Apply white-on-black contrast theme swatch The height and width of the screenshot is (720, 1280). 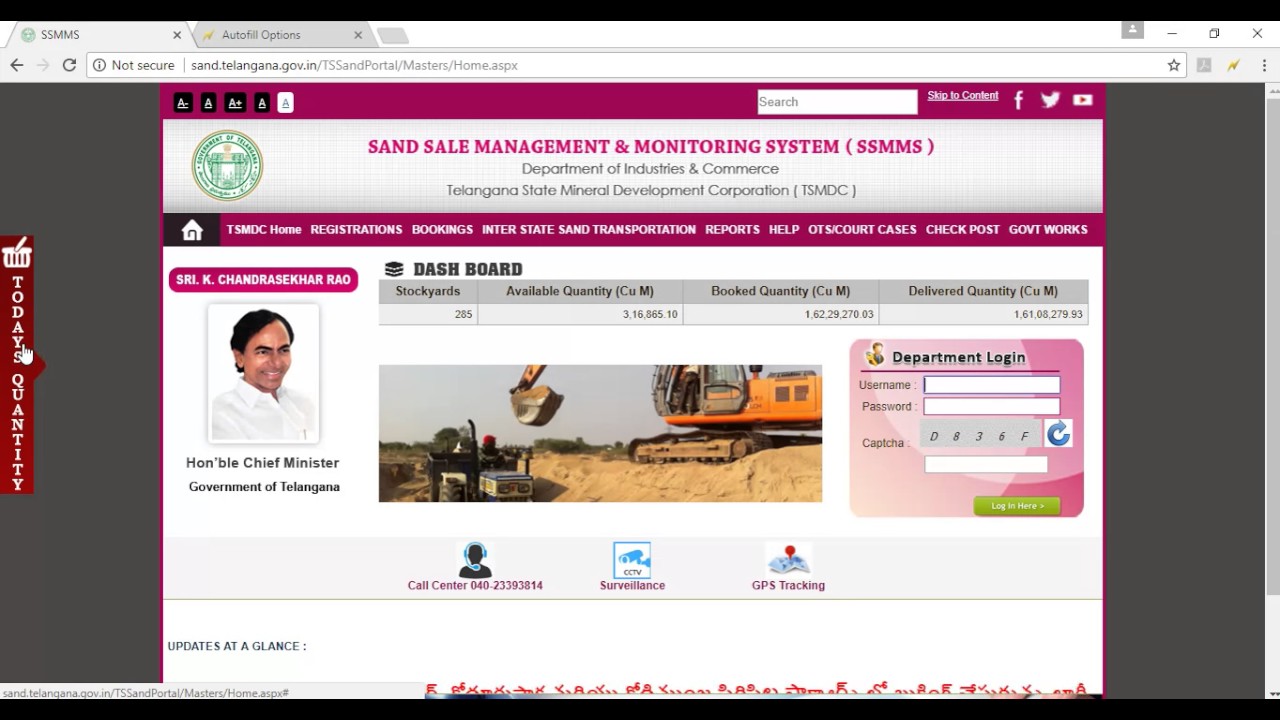point(262,103)
